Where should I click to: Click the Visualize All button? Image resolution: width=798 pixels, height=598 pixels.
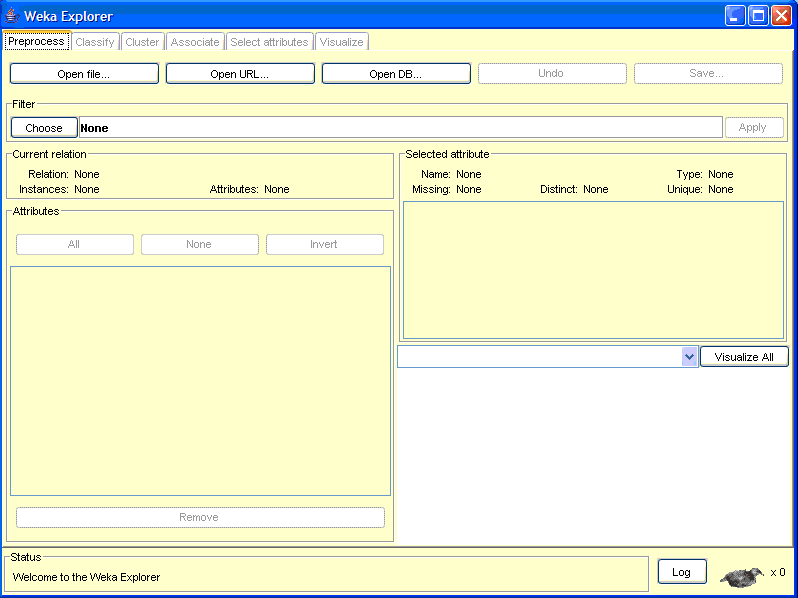click(744, 357)
